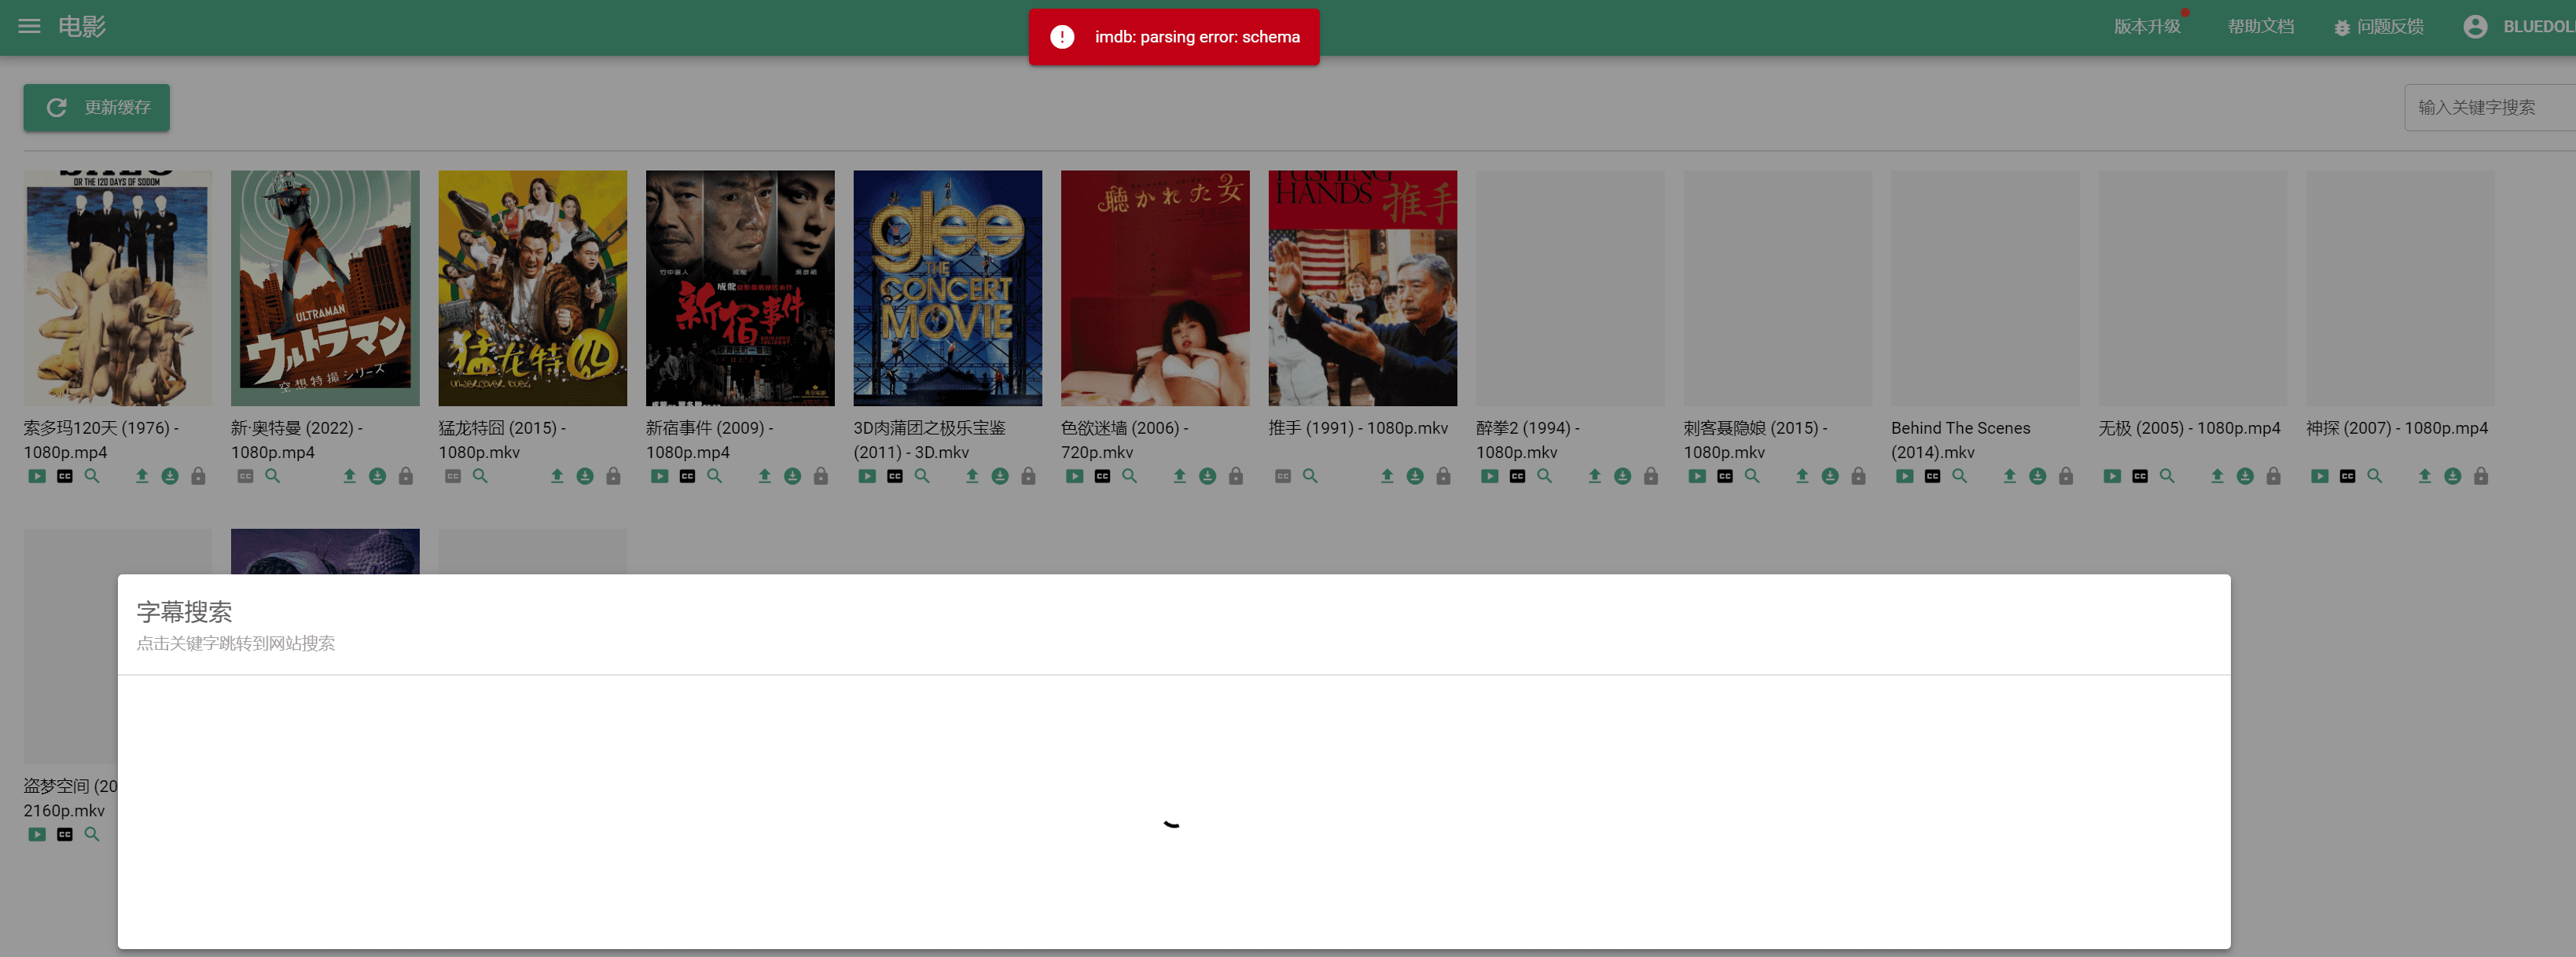2576x957 pixels.
Task: Dismiss the imdb parsing error banner
Action: point(1174,37)
